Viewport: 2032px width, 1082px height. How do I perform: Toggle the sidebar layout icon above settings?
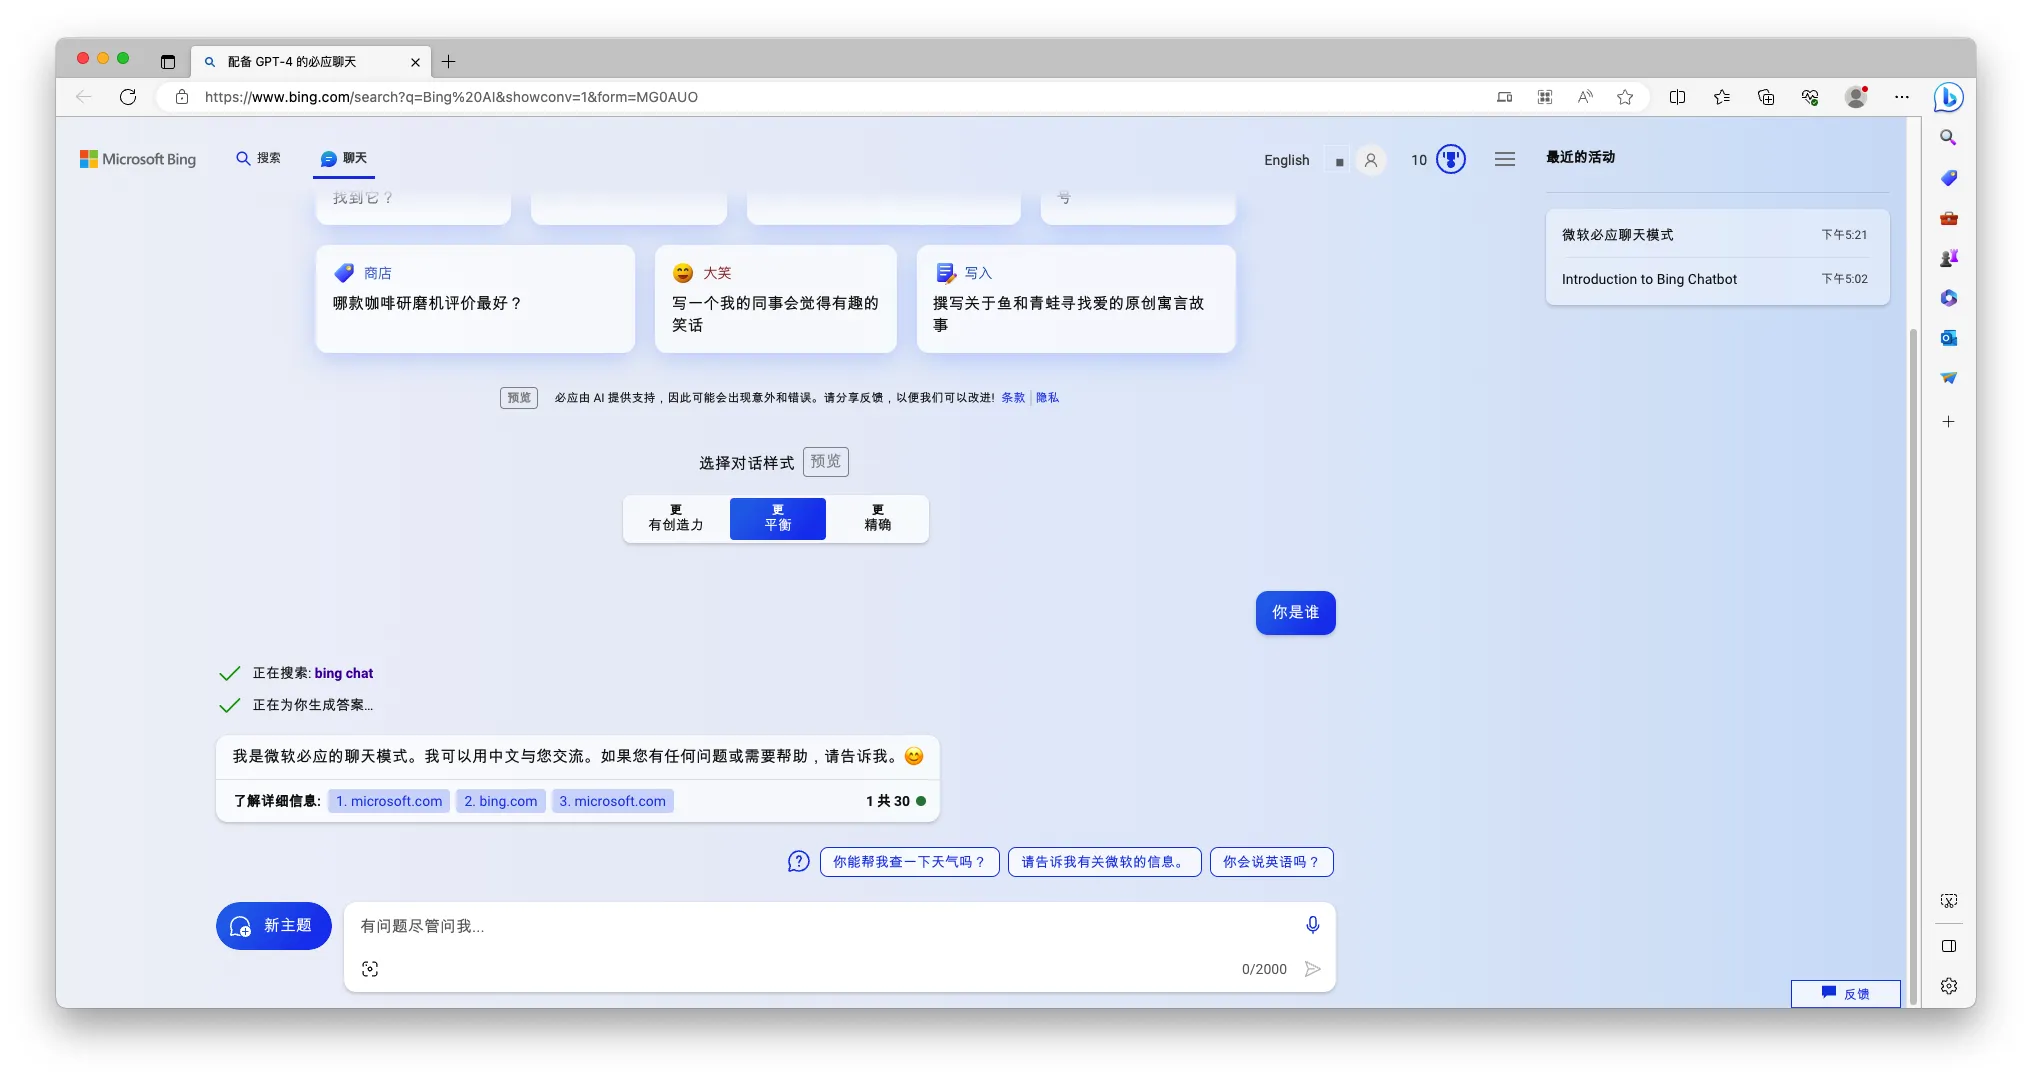pyautogui.click(x=1948, y=946)
